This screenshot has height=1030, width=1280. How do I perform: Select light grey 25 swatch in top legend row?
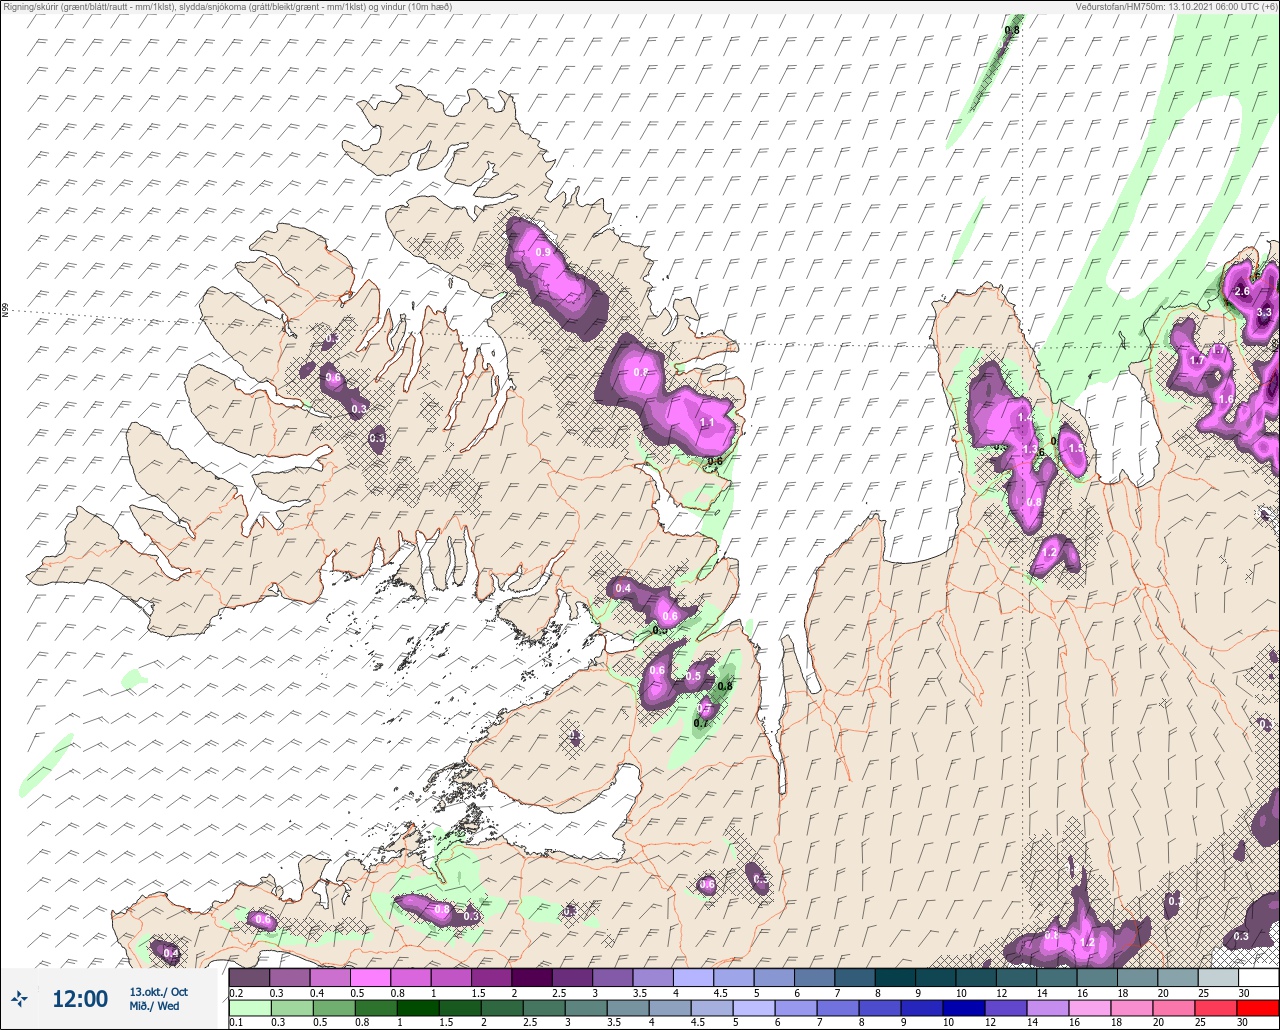click(1218, 977)
